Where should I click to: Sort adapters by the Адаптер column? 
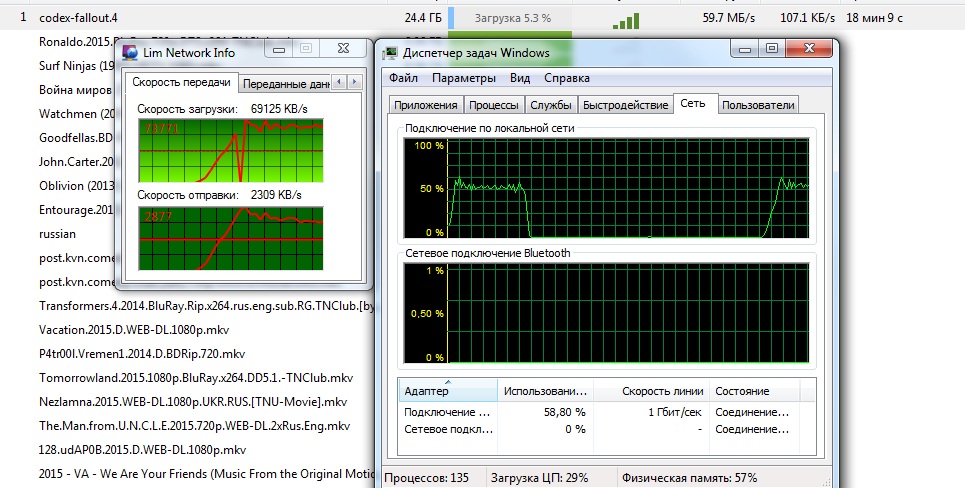click(x=447, y=391)
